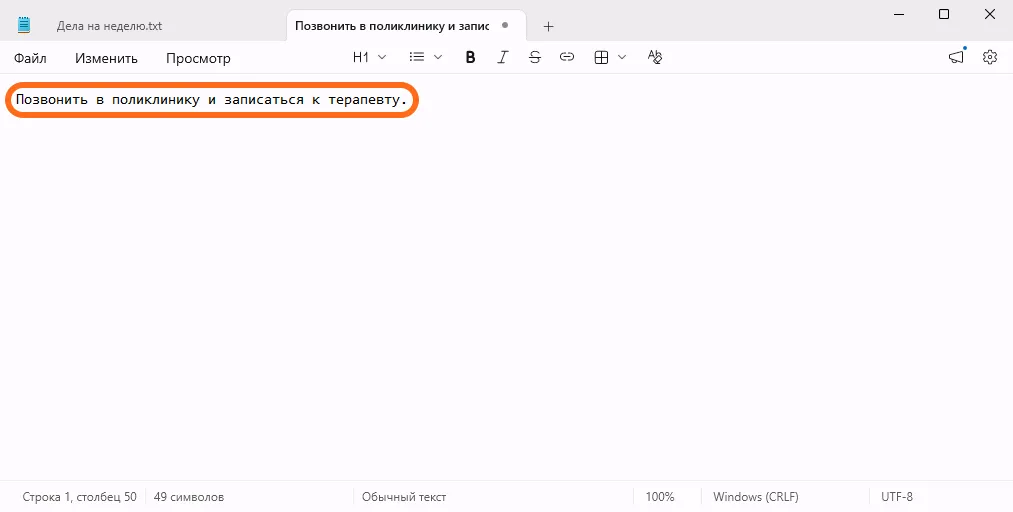This screenshot has height=512, width=1013.
Task: Open the 100% zoom level indicator
Action: (660, 497)
